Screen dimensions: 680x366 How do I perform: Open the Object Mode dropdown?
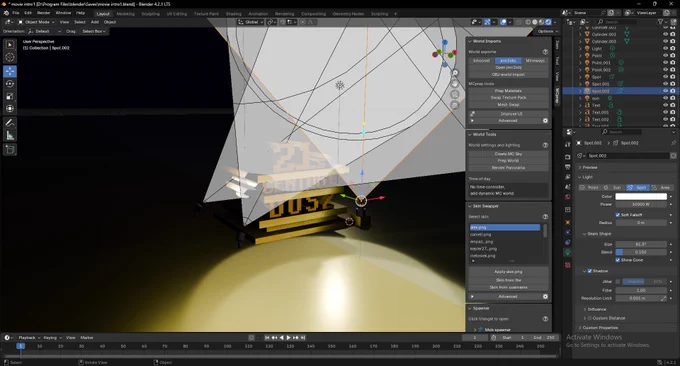point(36,22)
